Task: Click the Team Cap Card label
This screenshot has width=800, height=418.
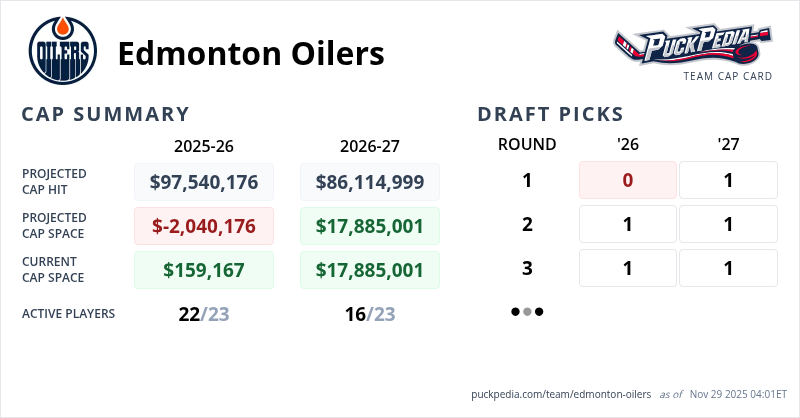Action: pos(727,76)
